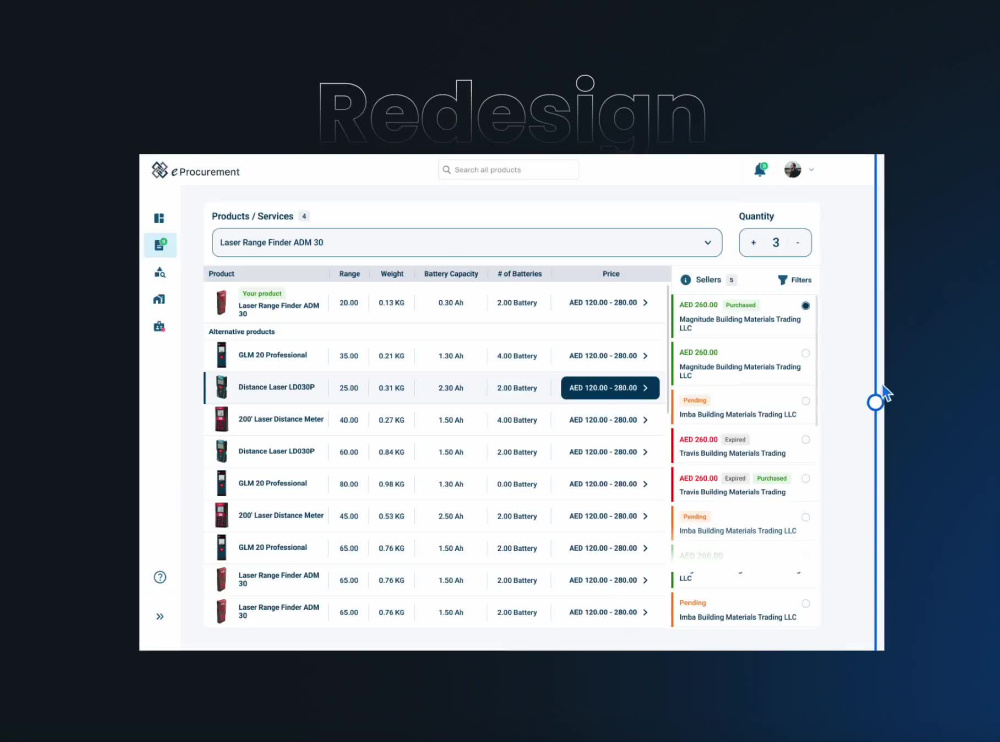Viewport: 1000px width, 742px height.
Task: Click the 2.30 Ah battery capacity cell
Action: click(x=451, y=388)
